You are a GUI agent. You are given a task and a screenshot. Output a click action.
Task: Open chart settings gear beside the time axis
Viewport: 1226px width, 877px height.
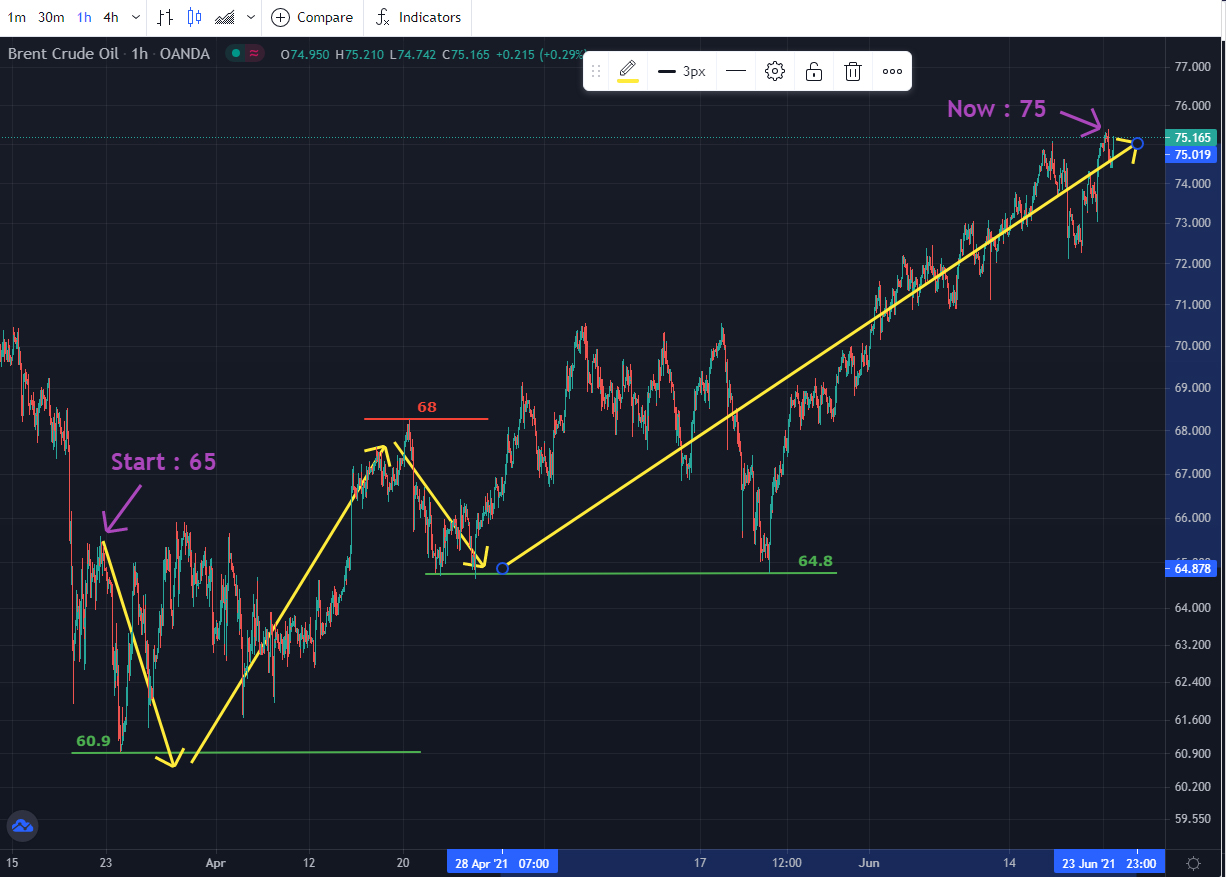1193,863
